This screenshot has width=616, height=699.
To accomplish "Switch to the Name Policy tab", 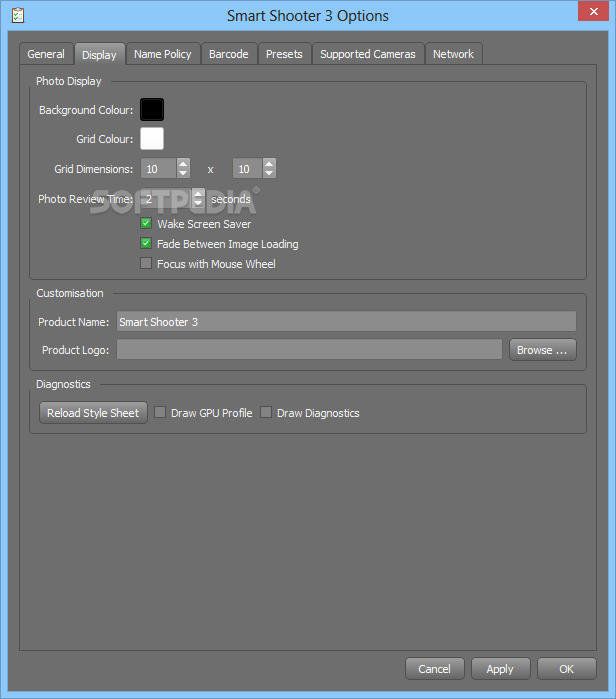I will 163,54.
